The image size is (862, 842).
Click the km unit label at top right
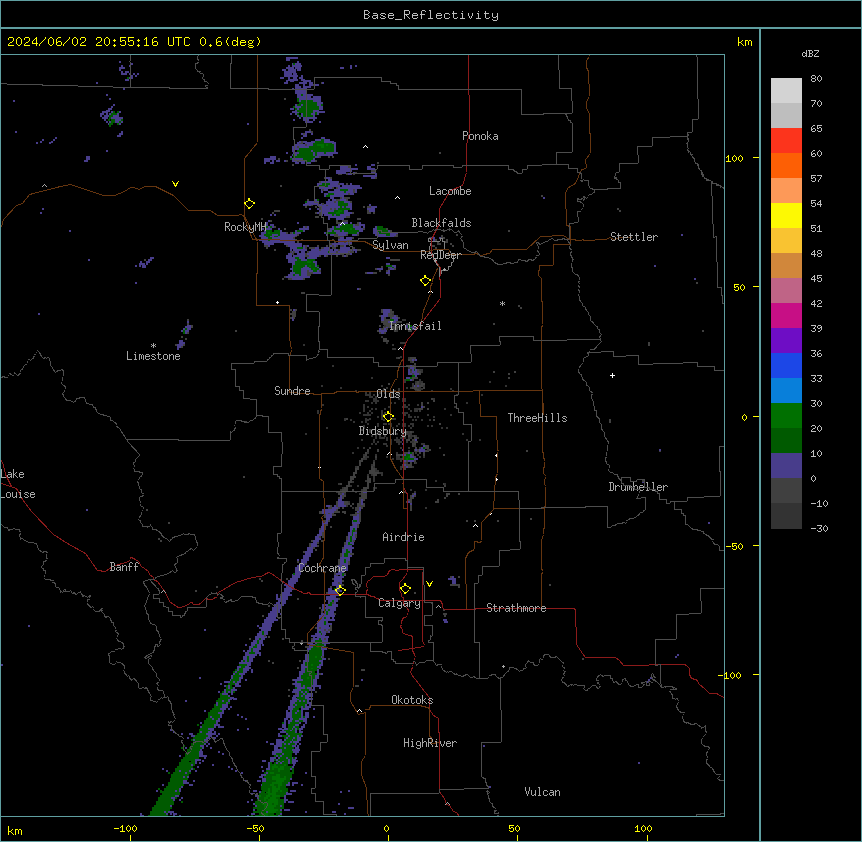click(x=744, y=42)
